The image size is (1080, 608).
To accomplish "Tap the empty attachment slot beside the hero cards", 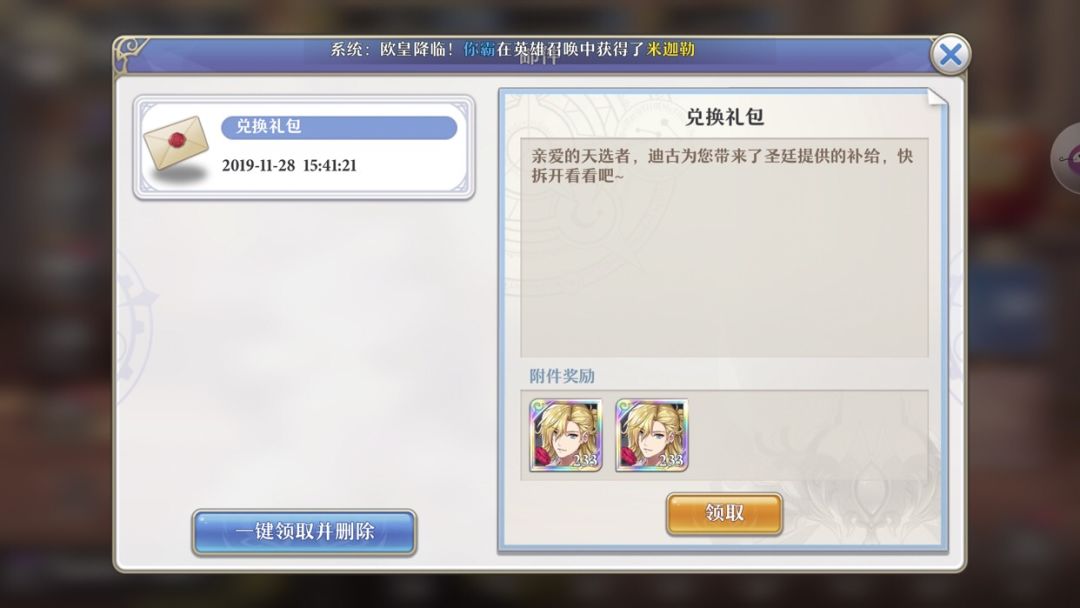I will click(x=737, y=435).
